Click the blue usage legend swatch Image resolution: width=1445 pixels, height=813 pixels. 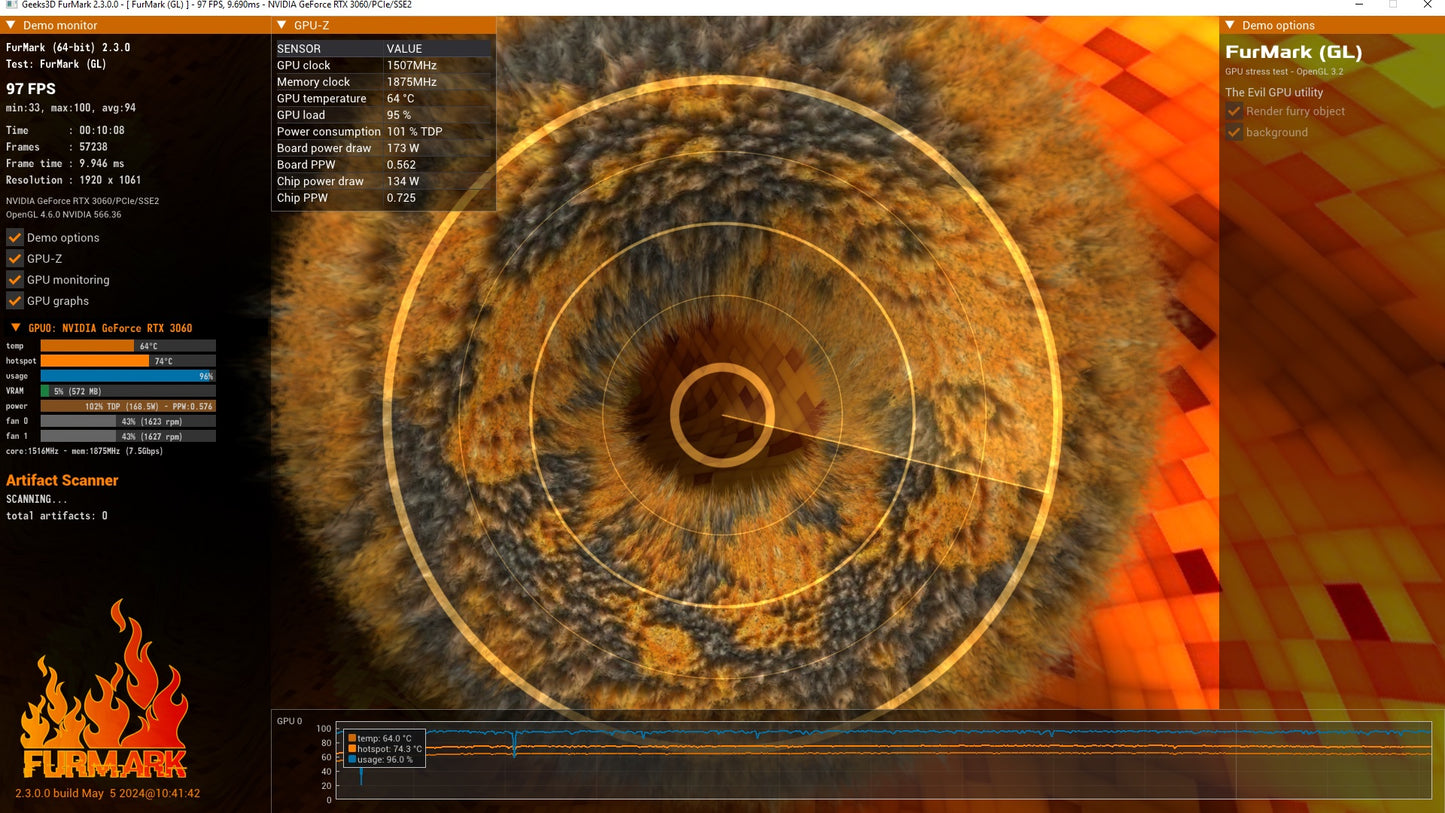[x=352, y=760]
